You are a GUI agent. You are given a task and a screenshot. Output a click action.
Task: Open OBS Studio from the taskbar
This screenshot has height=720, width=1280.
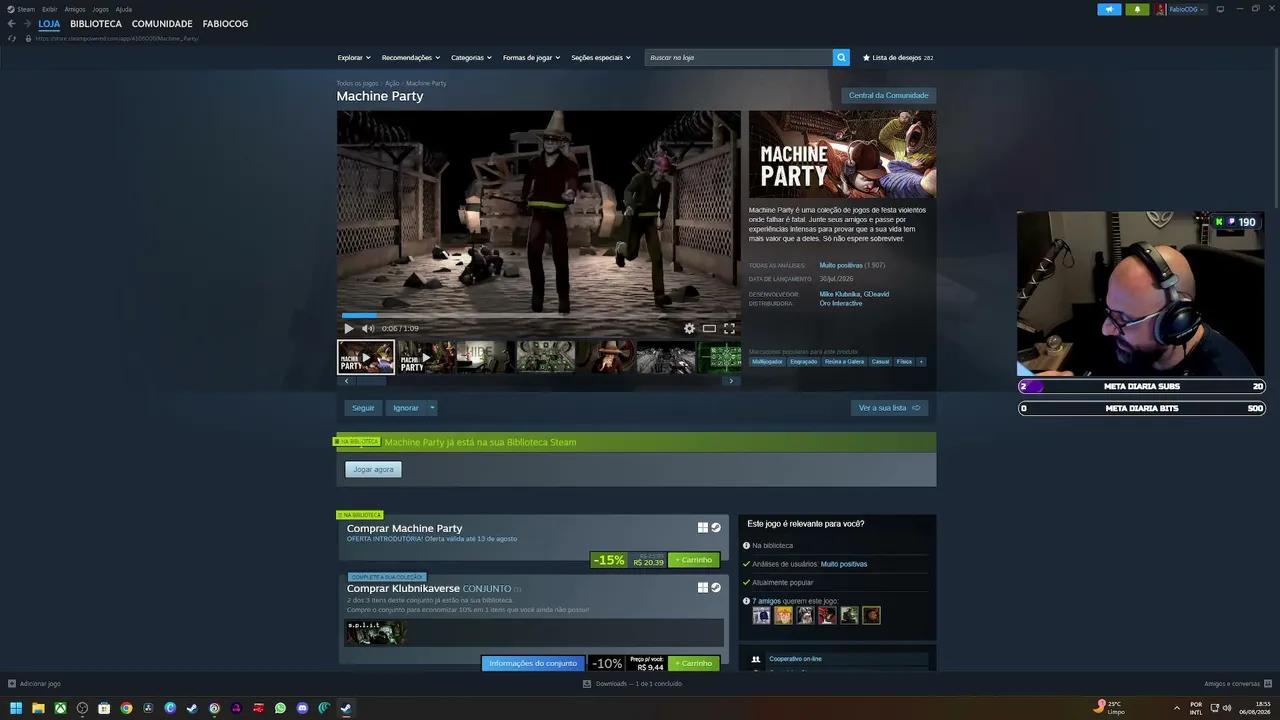[82, 708]
